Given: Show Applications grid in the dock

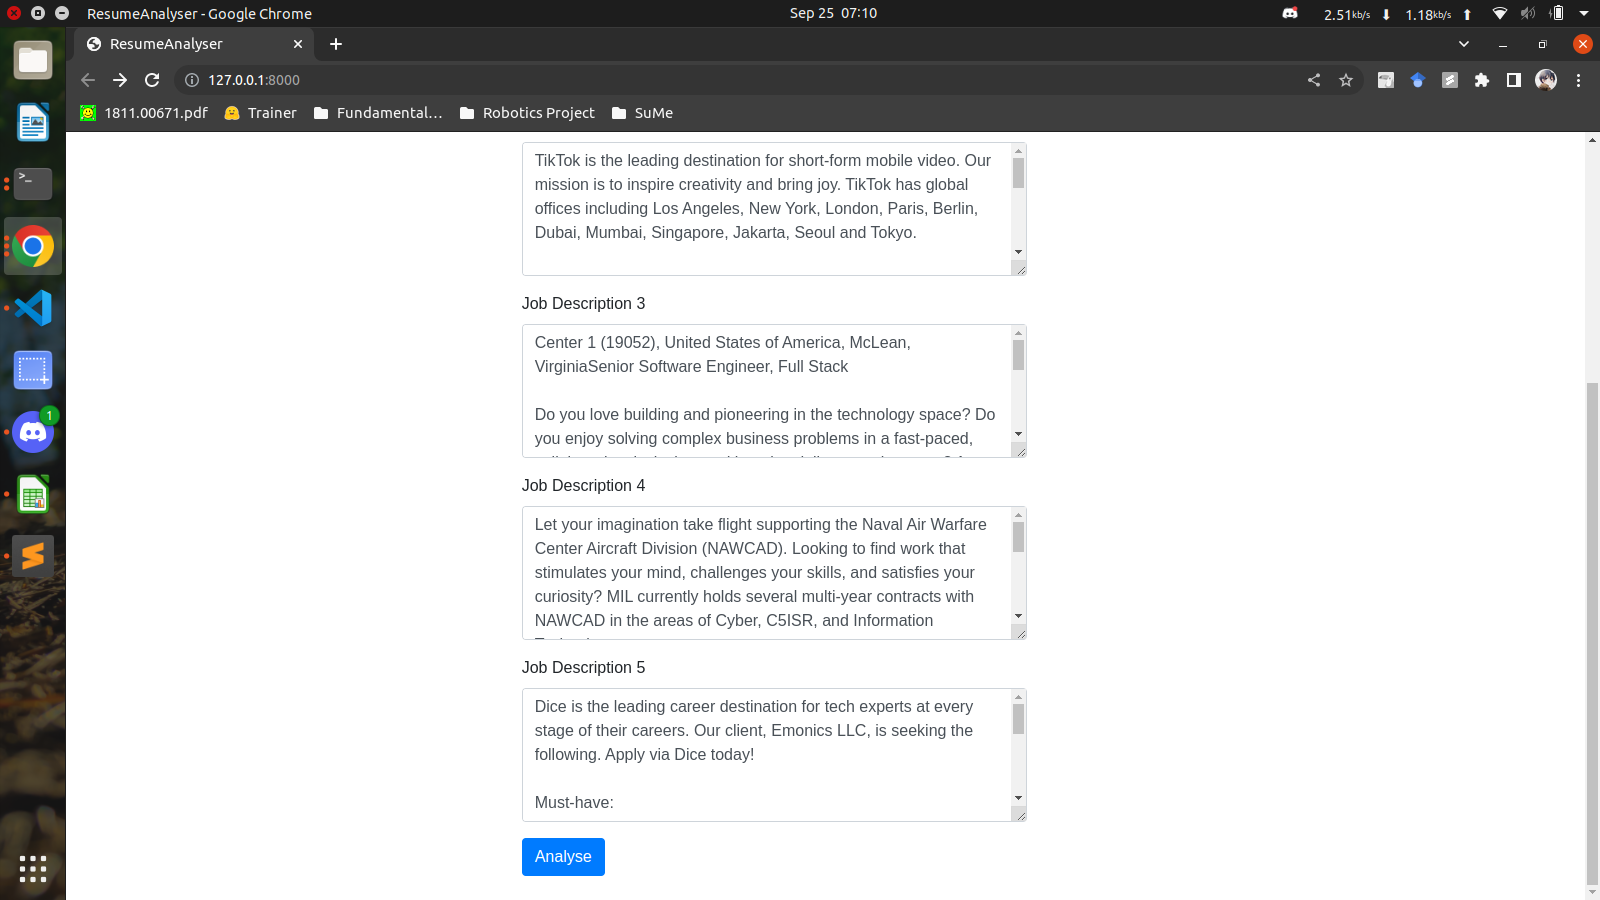Looking at the screenshot, I should (33, 868).
